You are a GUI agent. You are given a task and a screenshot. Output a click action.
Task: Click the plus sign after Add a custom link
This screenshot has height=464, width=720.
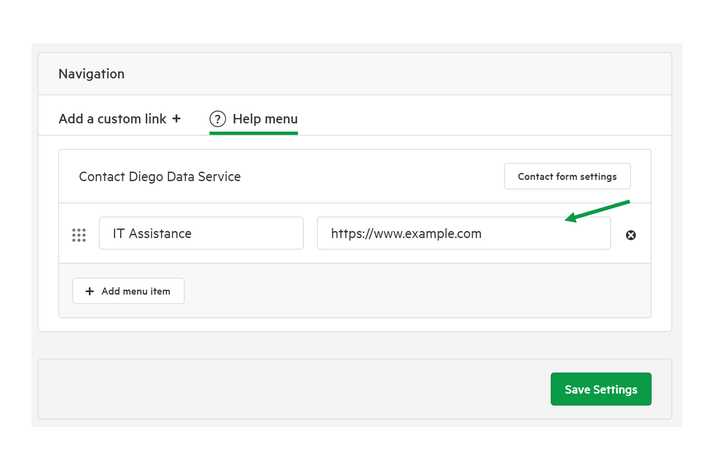coord(176,119)
